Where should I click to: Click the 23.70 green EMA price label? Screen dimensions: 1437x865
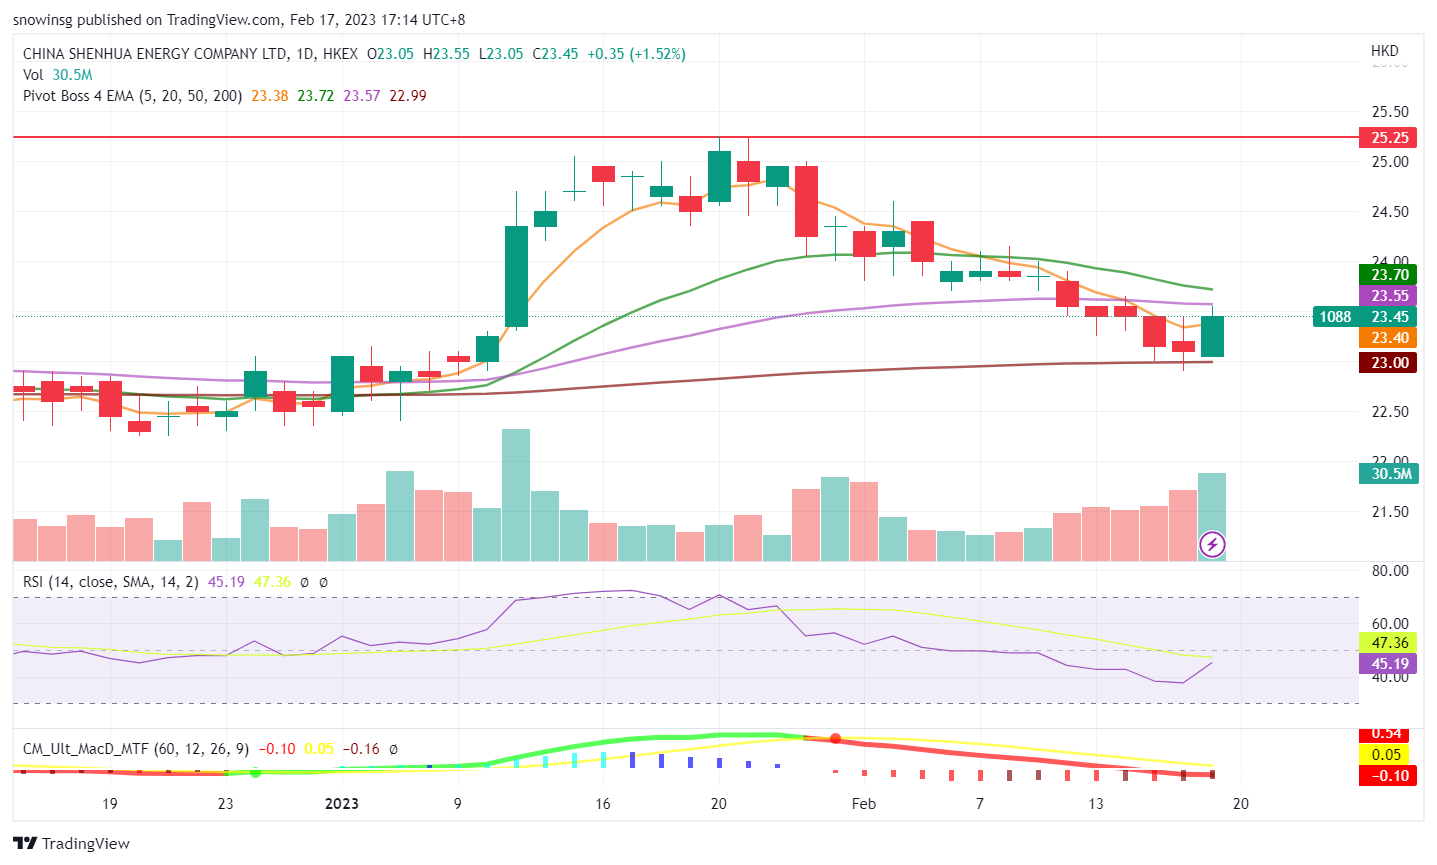pos(1389,275)
